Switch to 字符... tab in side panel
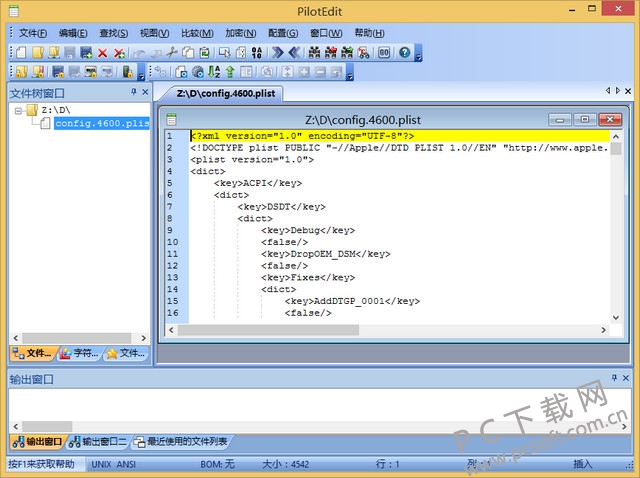Screen dimensions: 640x478 (x=80, y=353)
